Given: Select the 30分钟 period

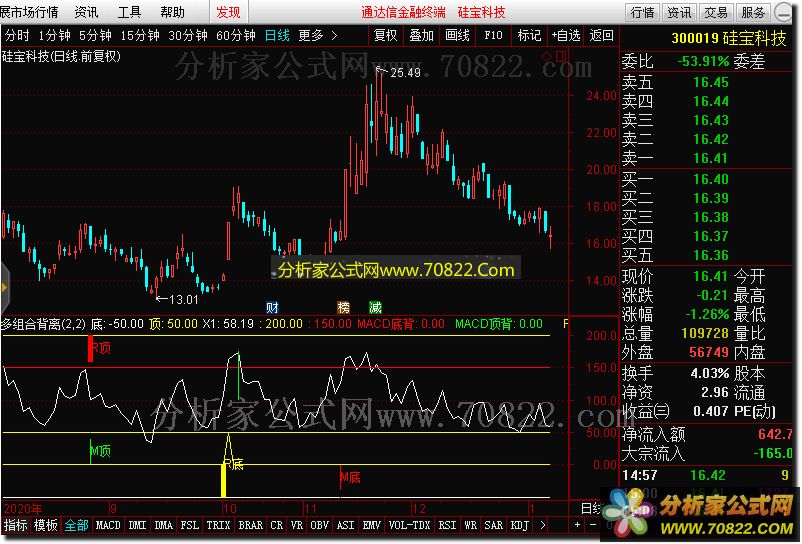Looking at the screenshot, I should tap(188, 36).
